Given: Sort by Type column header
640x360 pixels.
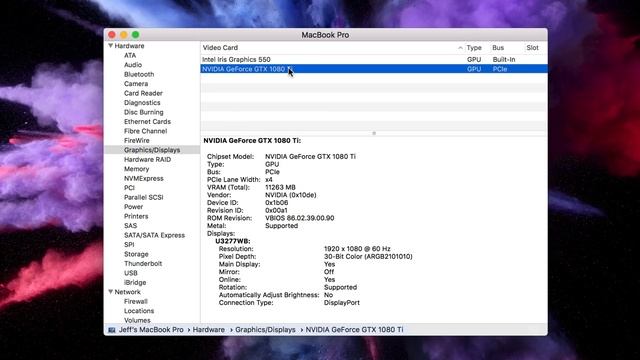Looking at the screenshot, I should [x=474, y=48].
